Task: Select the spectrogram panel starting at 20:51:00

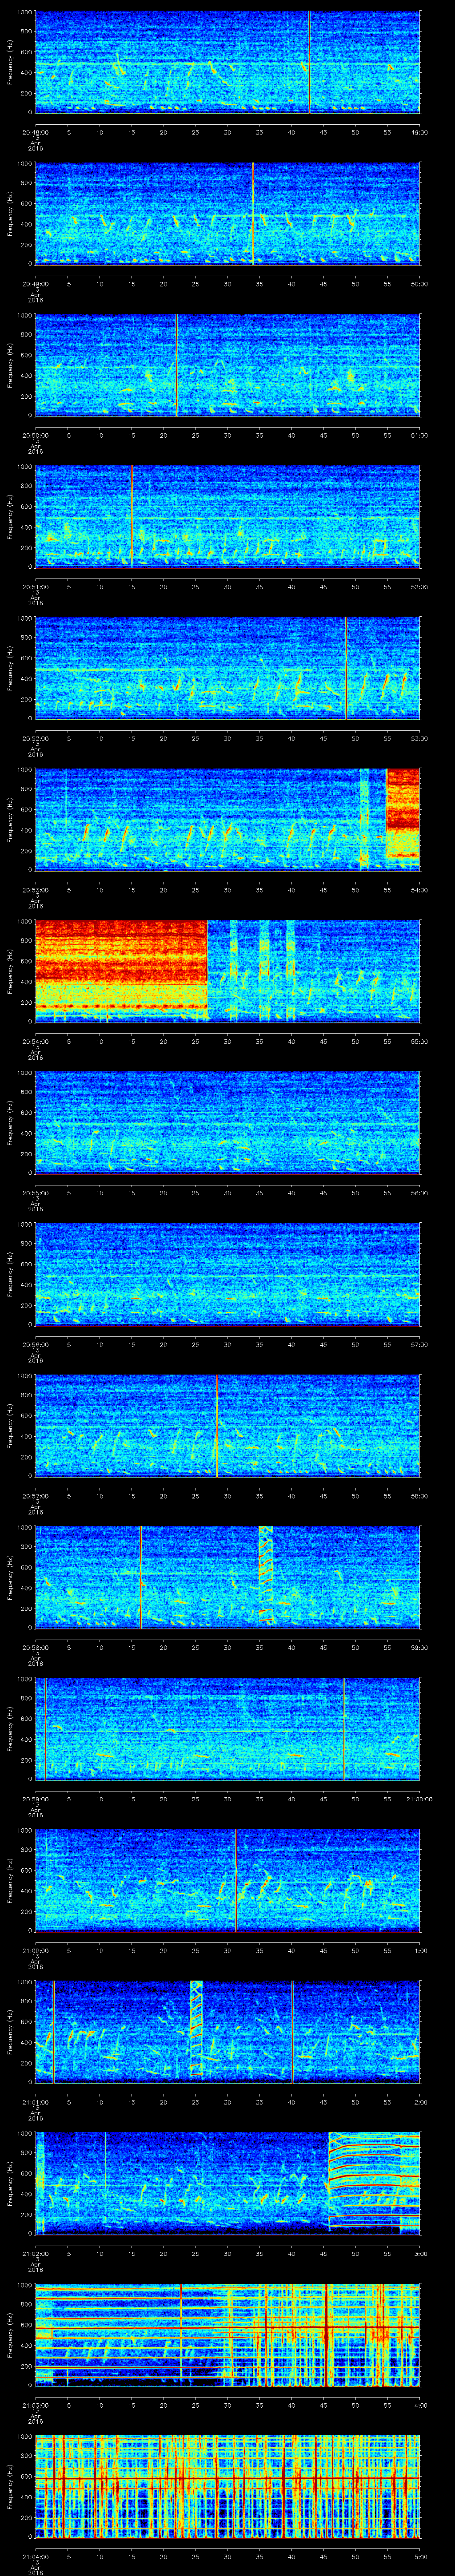Action: 227,516
